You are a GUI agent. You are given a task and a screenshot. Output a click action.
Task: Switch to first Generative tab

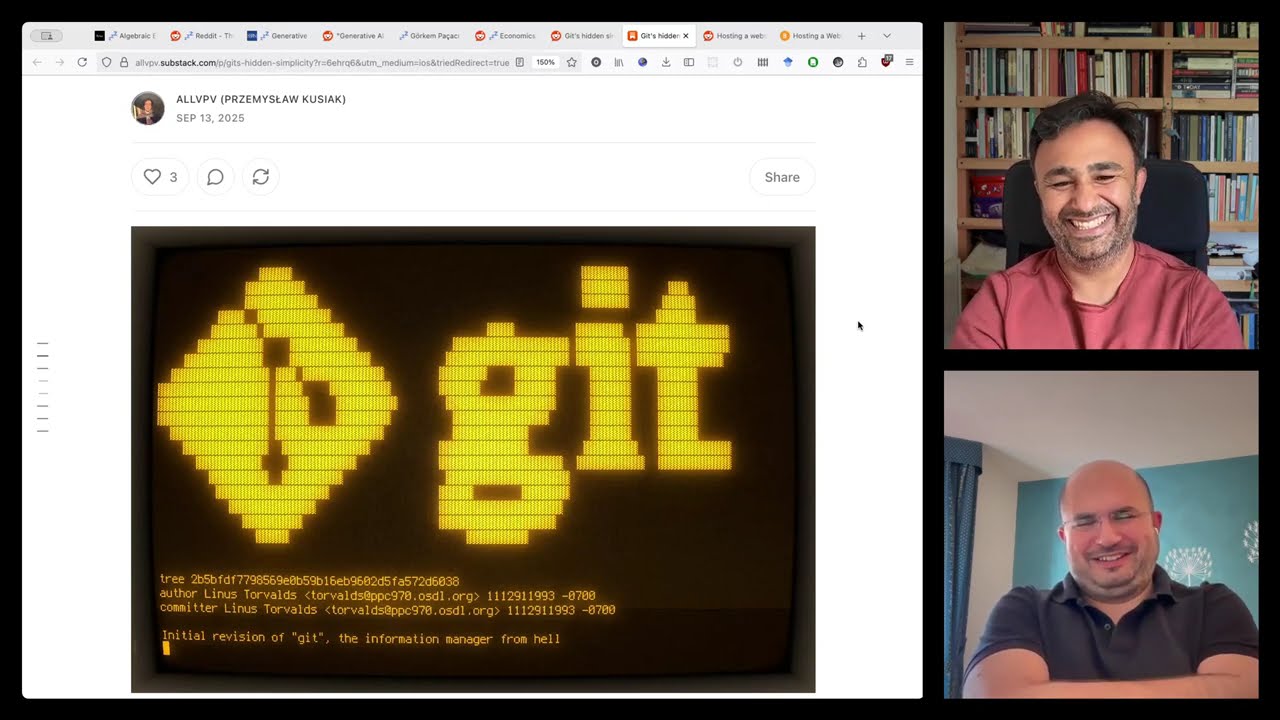click(277, 36)
